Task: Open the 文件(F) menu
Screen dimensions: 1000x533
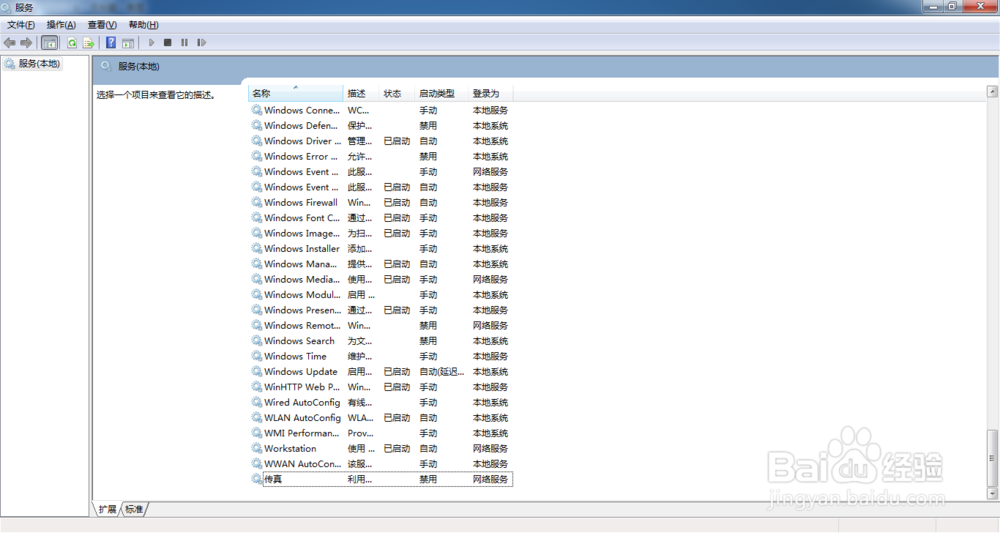Action: [21, 25]
